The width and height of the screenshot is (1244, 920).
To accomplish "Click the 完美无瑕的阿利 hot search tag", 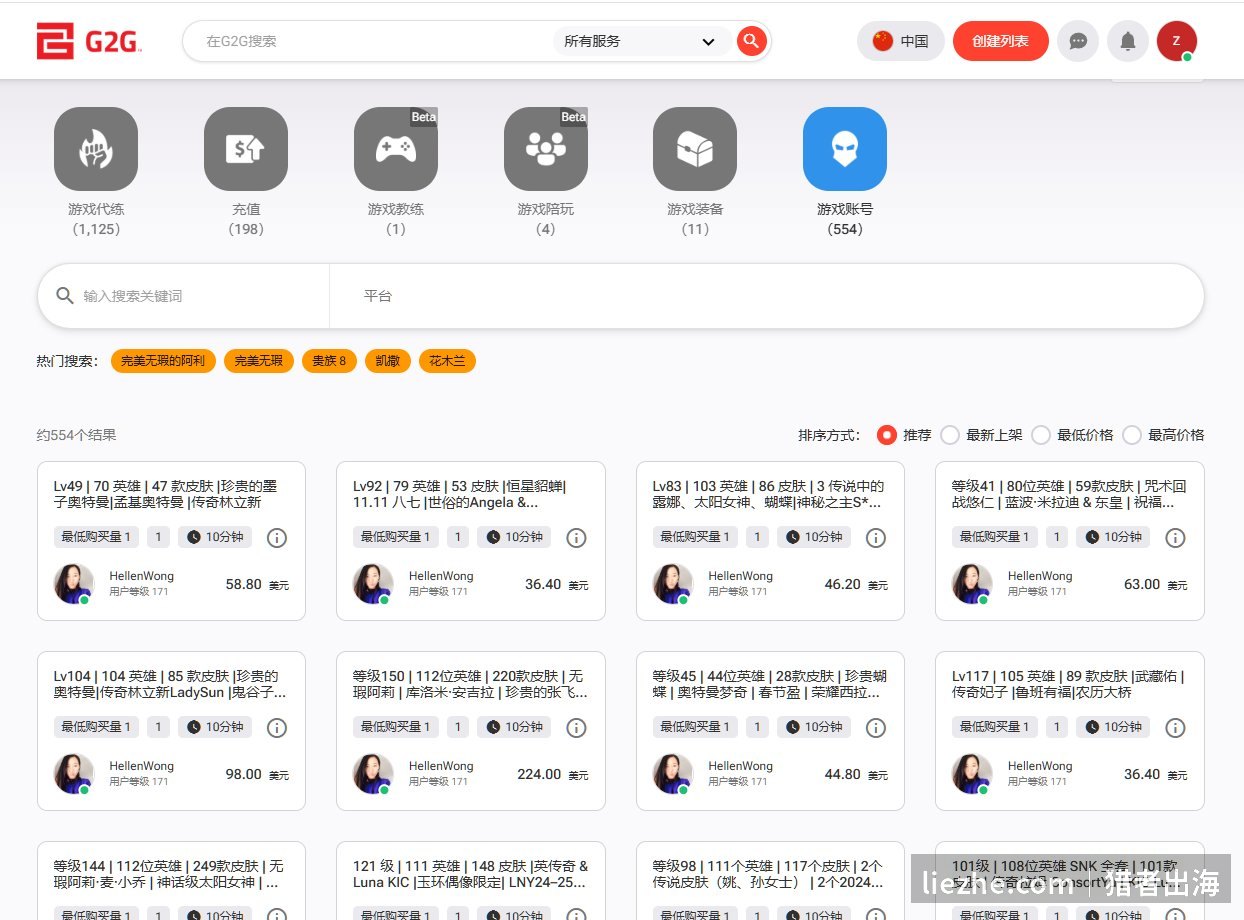I will (163, 361).
